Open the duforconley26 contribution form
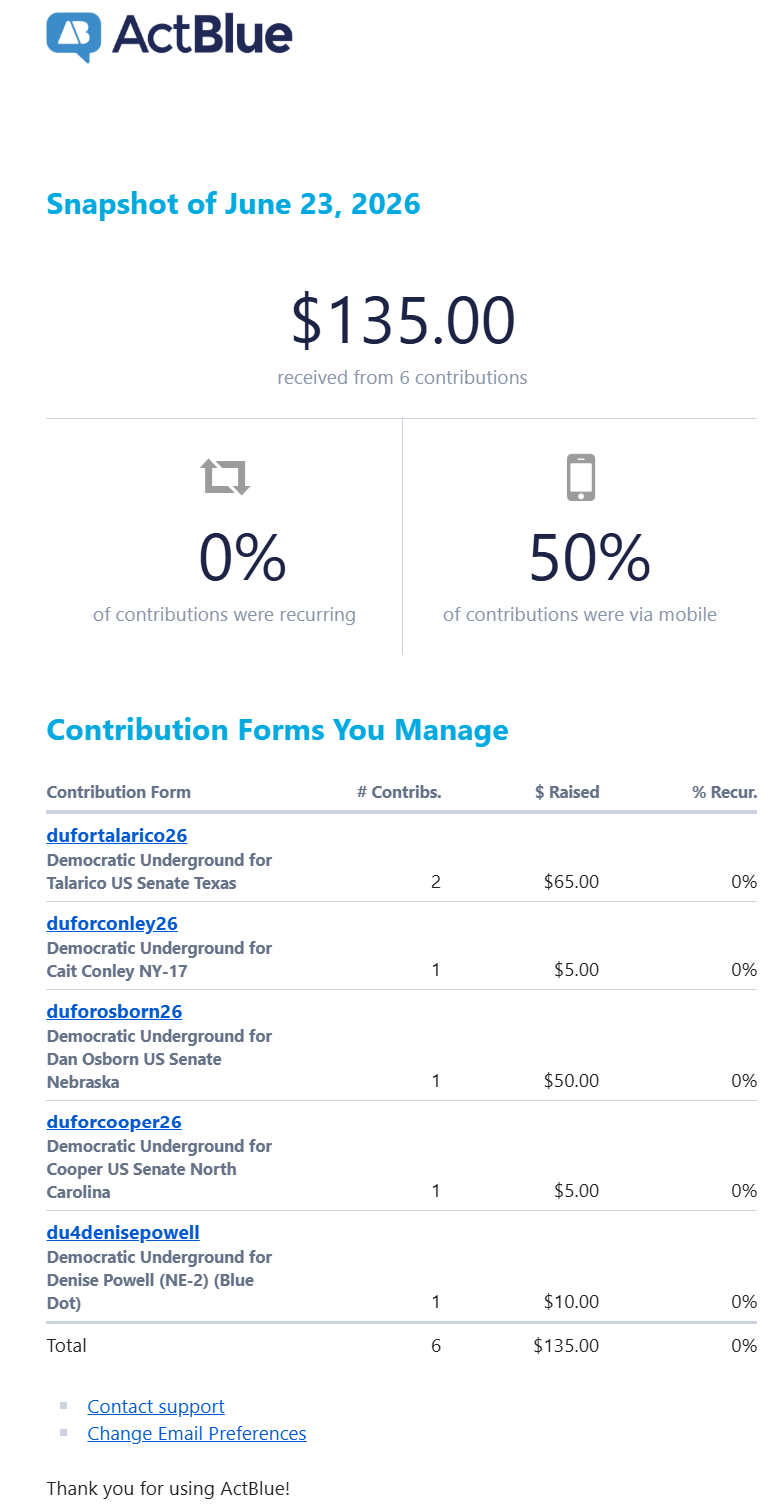 point(112,923)
